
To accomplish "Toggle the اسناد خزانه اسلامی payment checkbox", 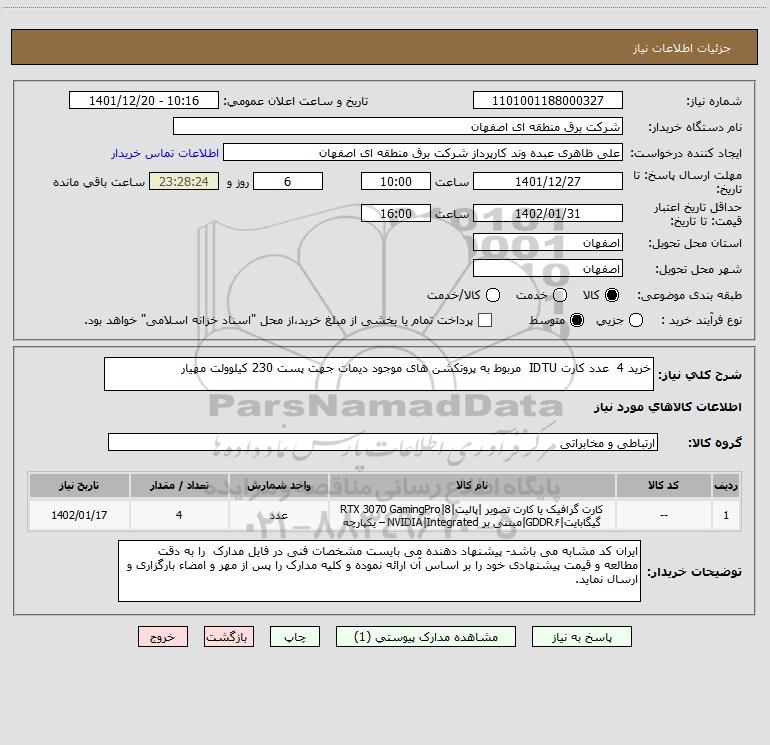I will point(485,320).
